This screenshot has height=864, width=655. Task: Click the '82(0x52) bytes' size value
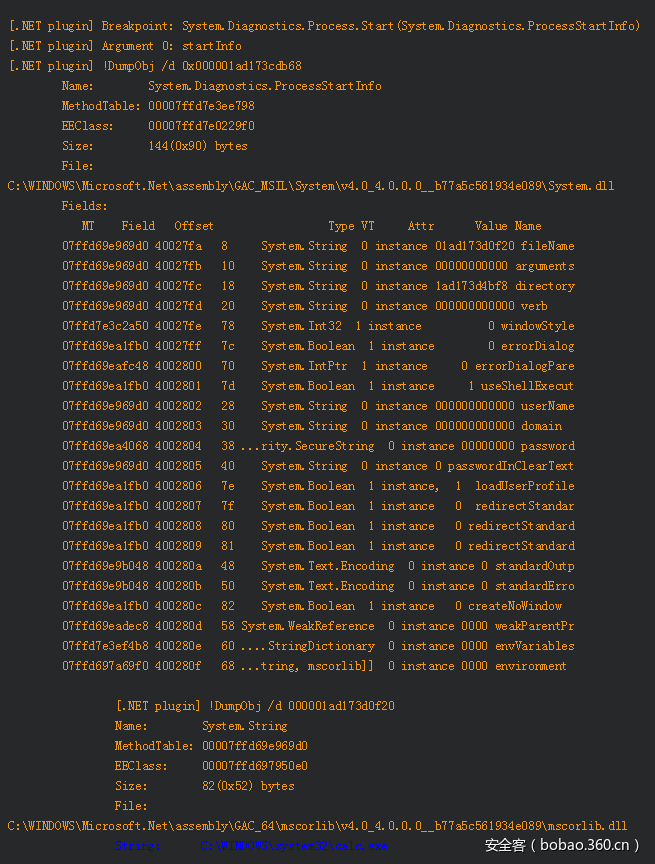pyautogui.click(x=248, y=786)
